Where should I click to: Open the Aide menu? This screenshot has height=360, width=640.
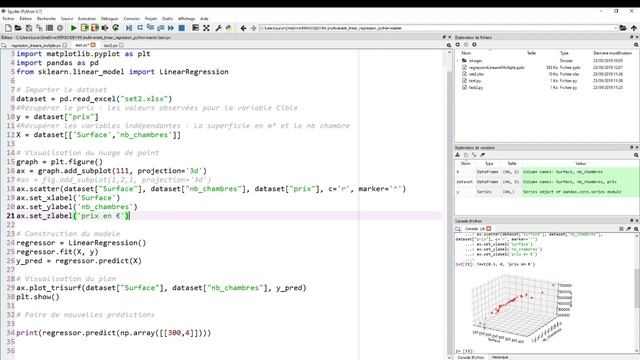point(204,19)
